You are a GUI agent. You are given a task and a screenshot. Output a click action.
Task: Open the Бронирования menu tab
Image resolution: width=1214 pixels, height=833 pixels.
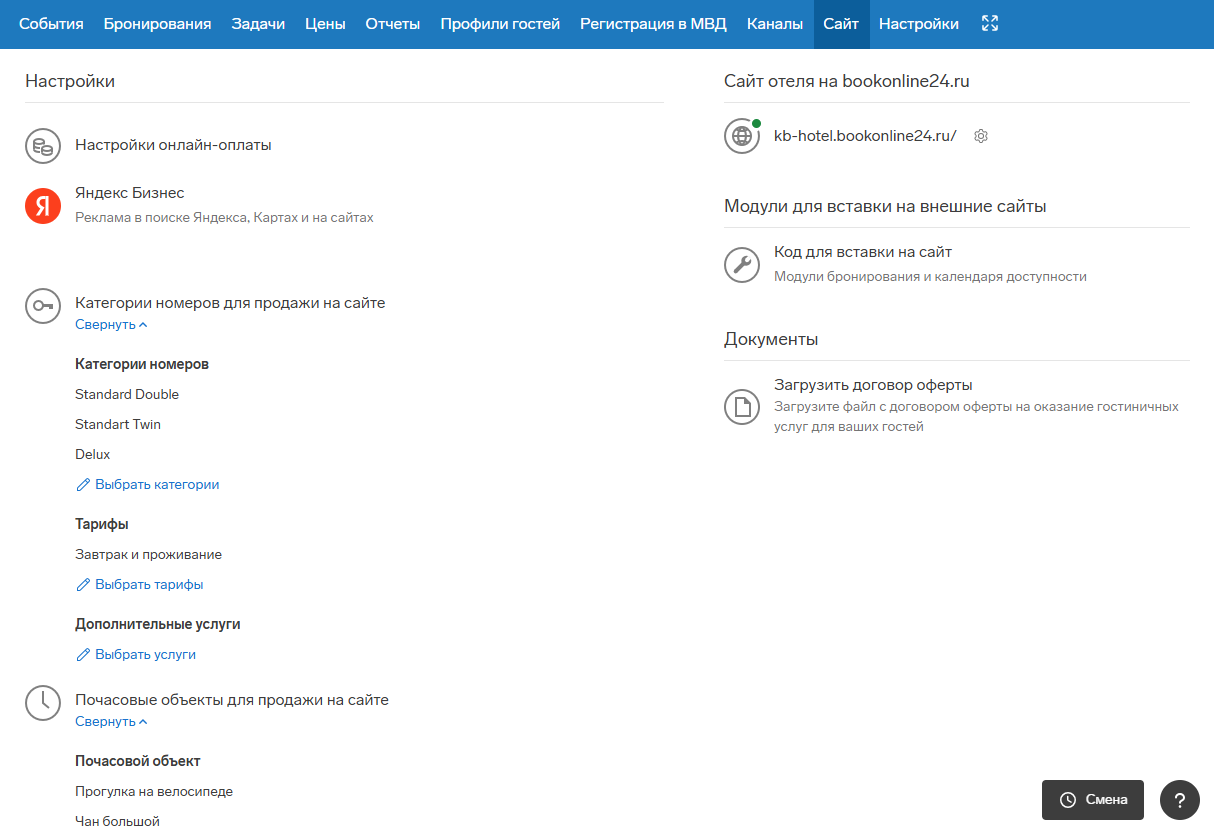(157, 24)
